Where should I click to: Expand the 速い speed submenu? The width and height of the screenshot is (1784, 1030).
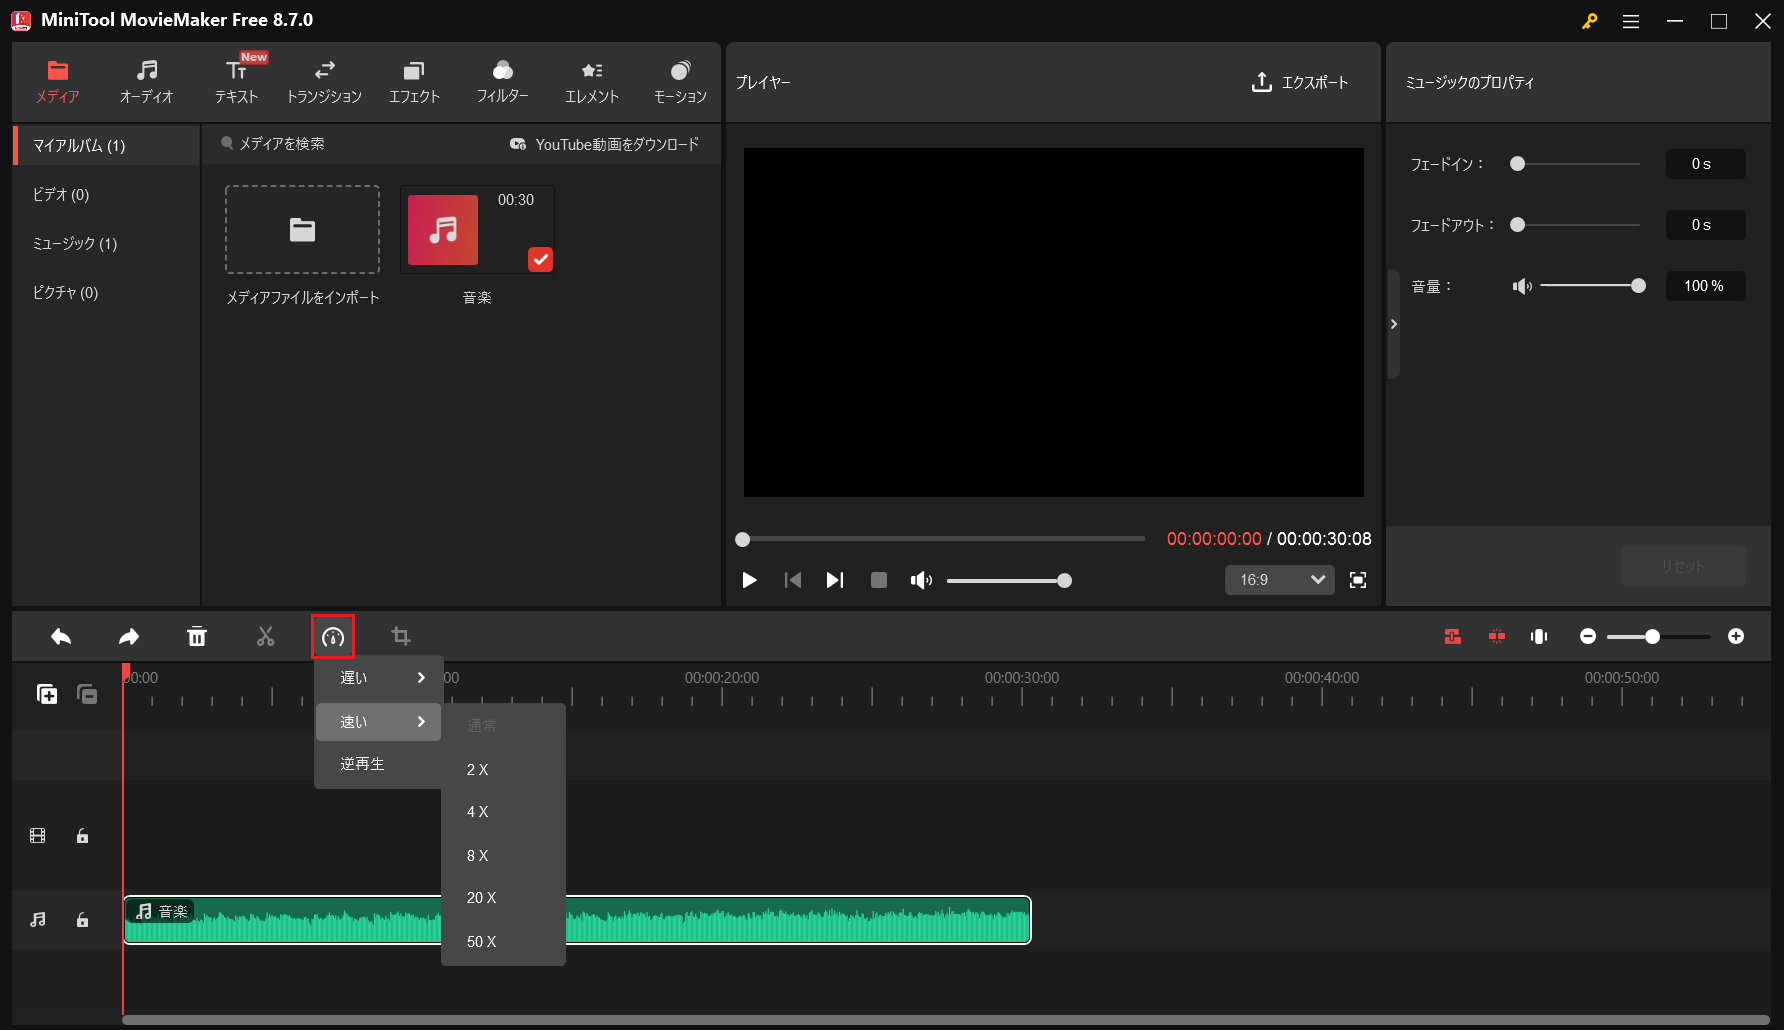click(379, 722)
